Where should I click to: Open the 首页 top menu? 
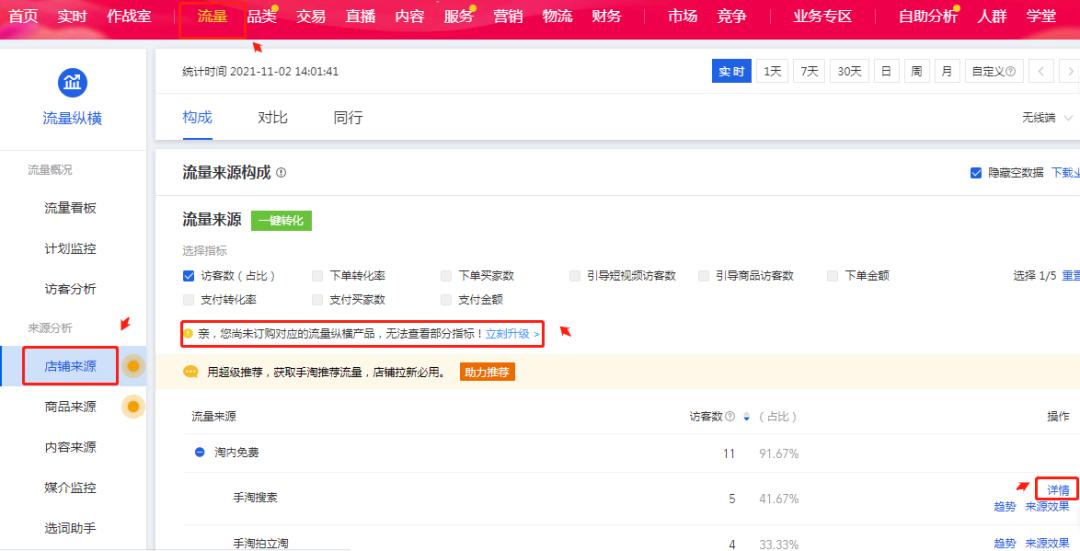pyautogui.click(x=23, y=17)
